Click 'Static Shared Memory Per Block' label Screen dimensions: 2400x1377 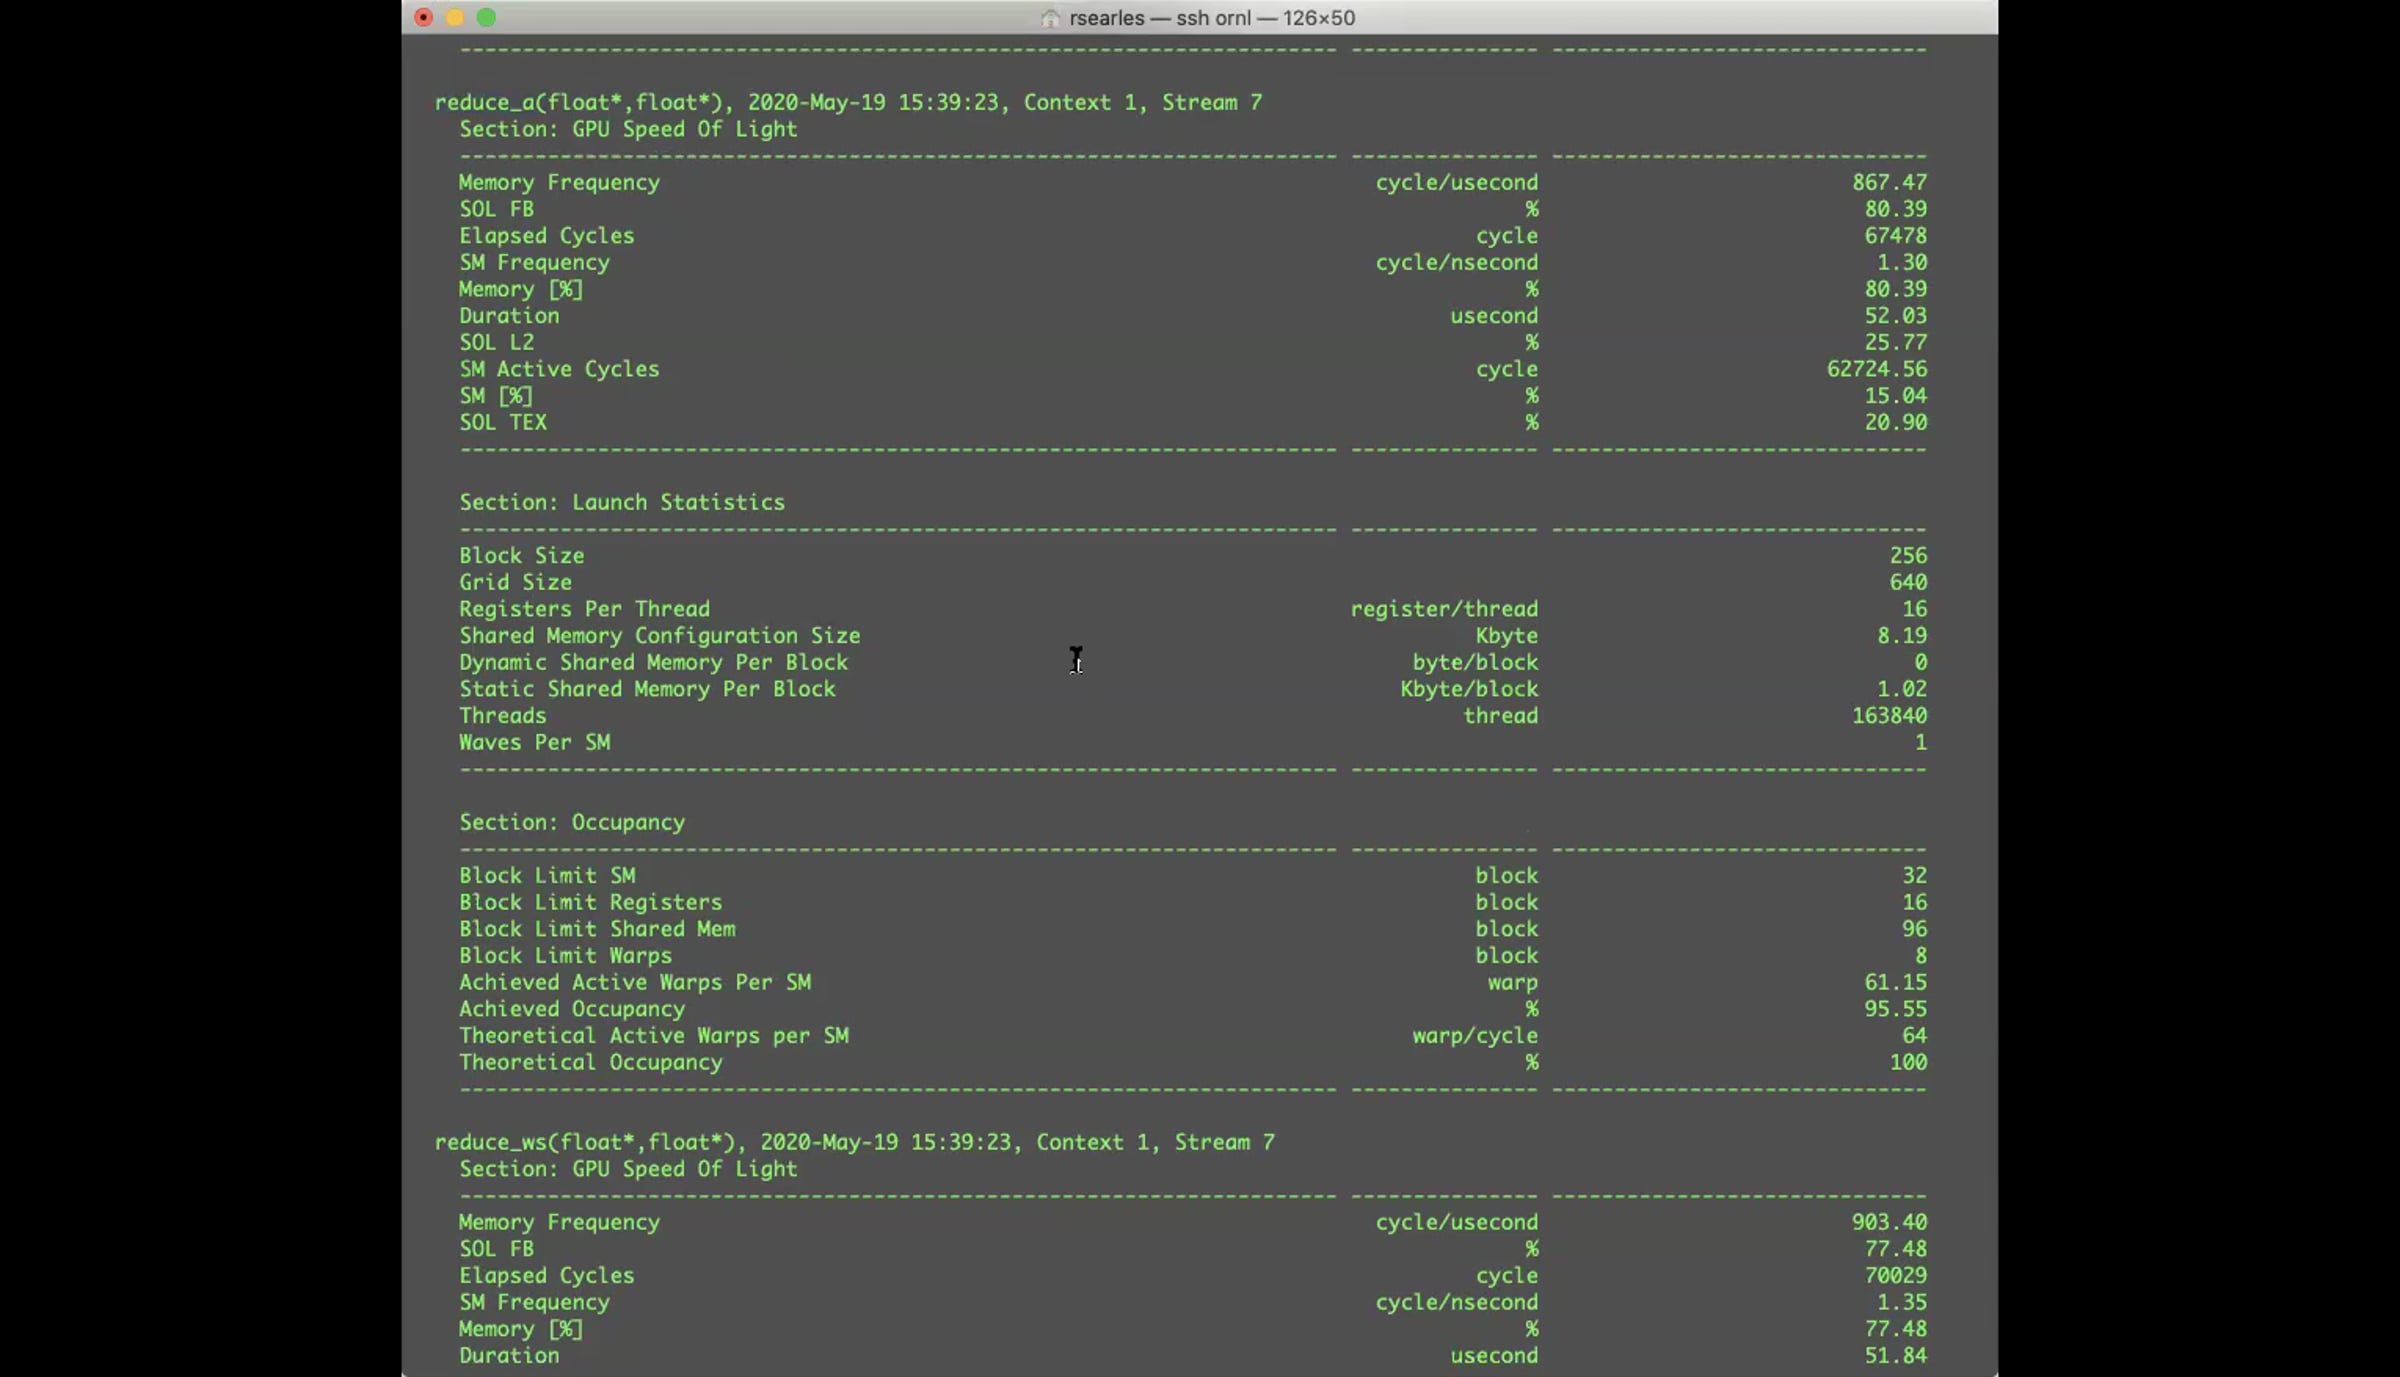click(647, 690)
